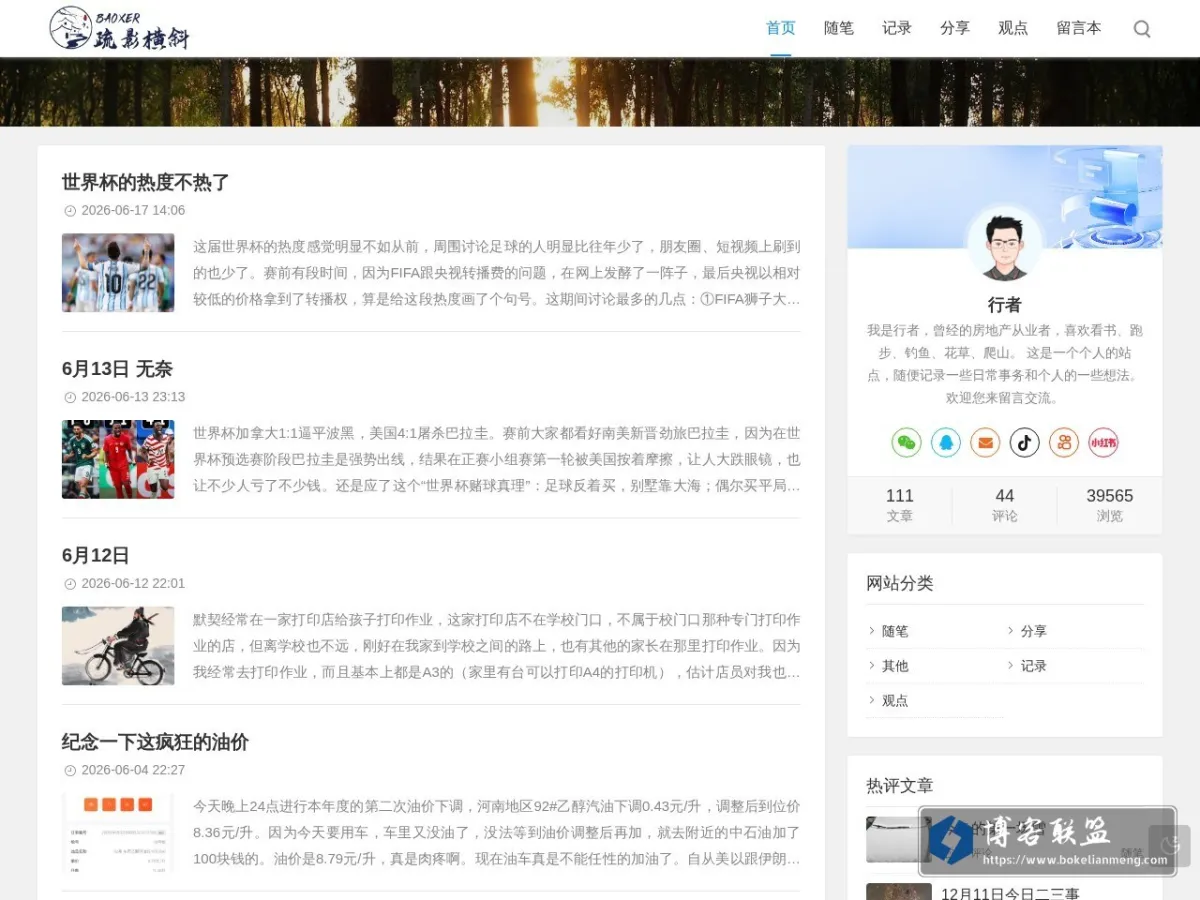Open the 记录 nav menu item
Image resolution: width=1200 pixels, height=900 pixels.
[x=897, y=28]
